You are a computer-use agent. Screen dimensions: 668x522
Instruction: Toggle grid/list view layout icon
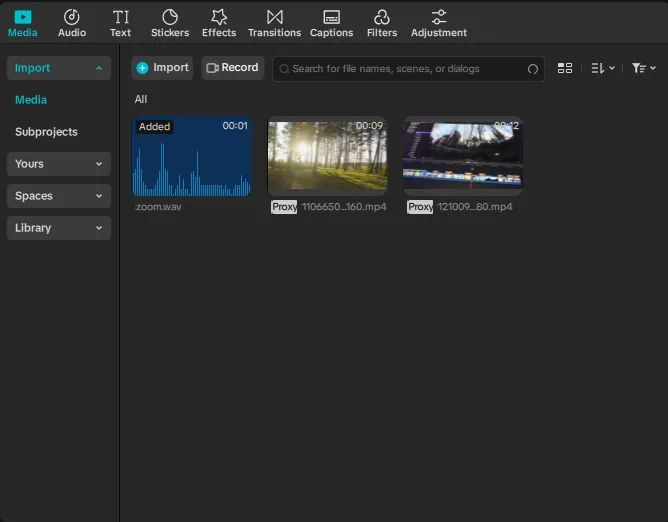(x=565, y=68)
